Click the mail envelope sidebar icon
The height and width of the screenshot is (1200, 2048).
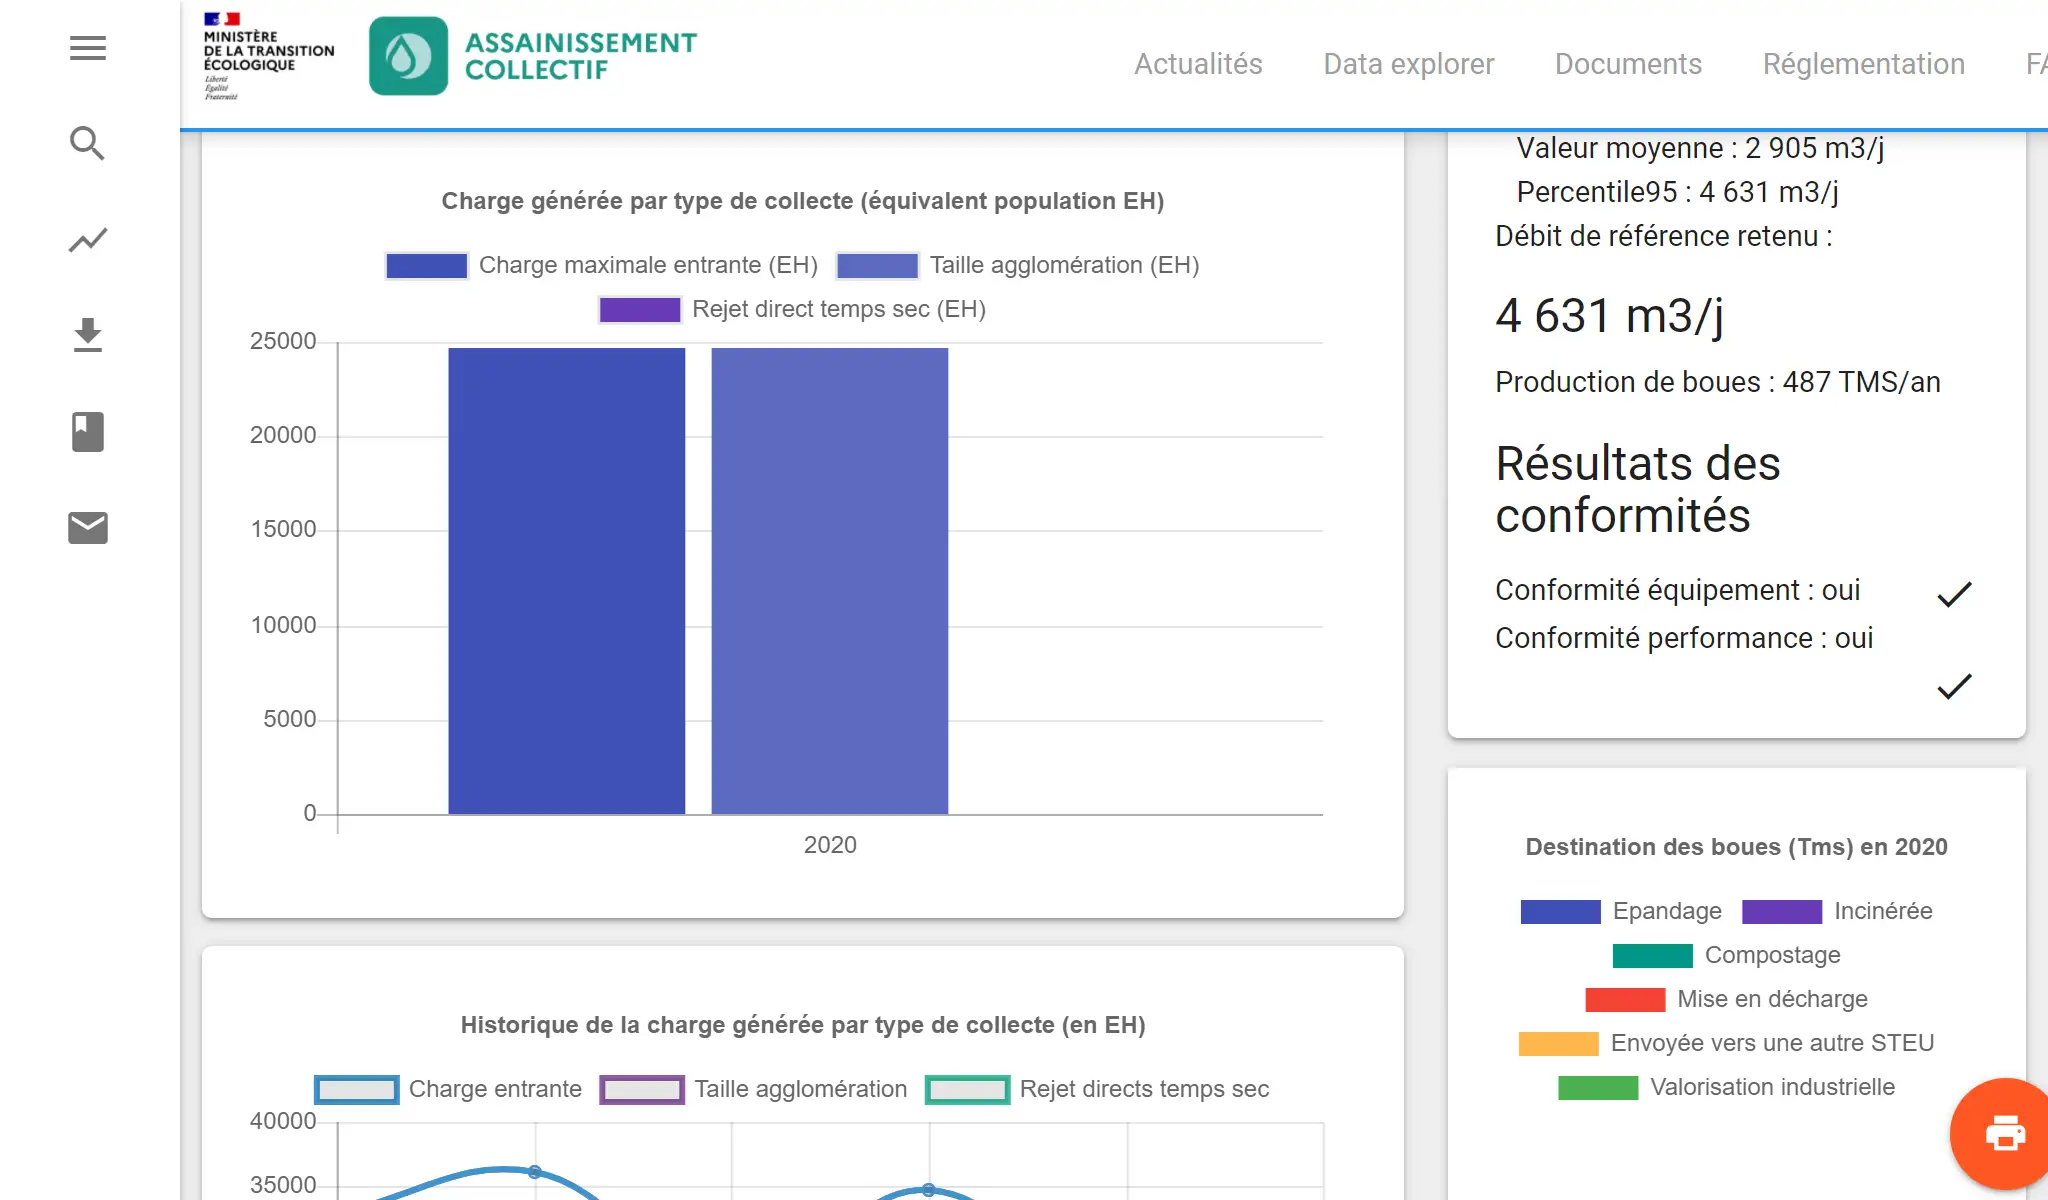point(88,528)
